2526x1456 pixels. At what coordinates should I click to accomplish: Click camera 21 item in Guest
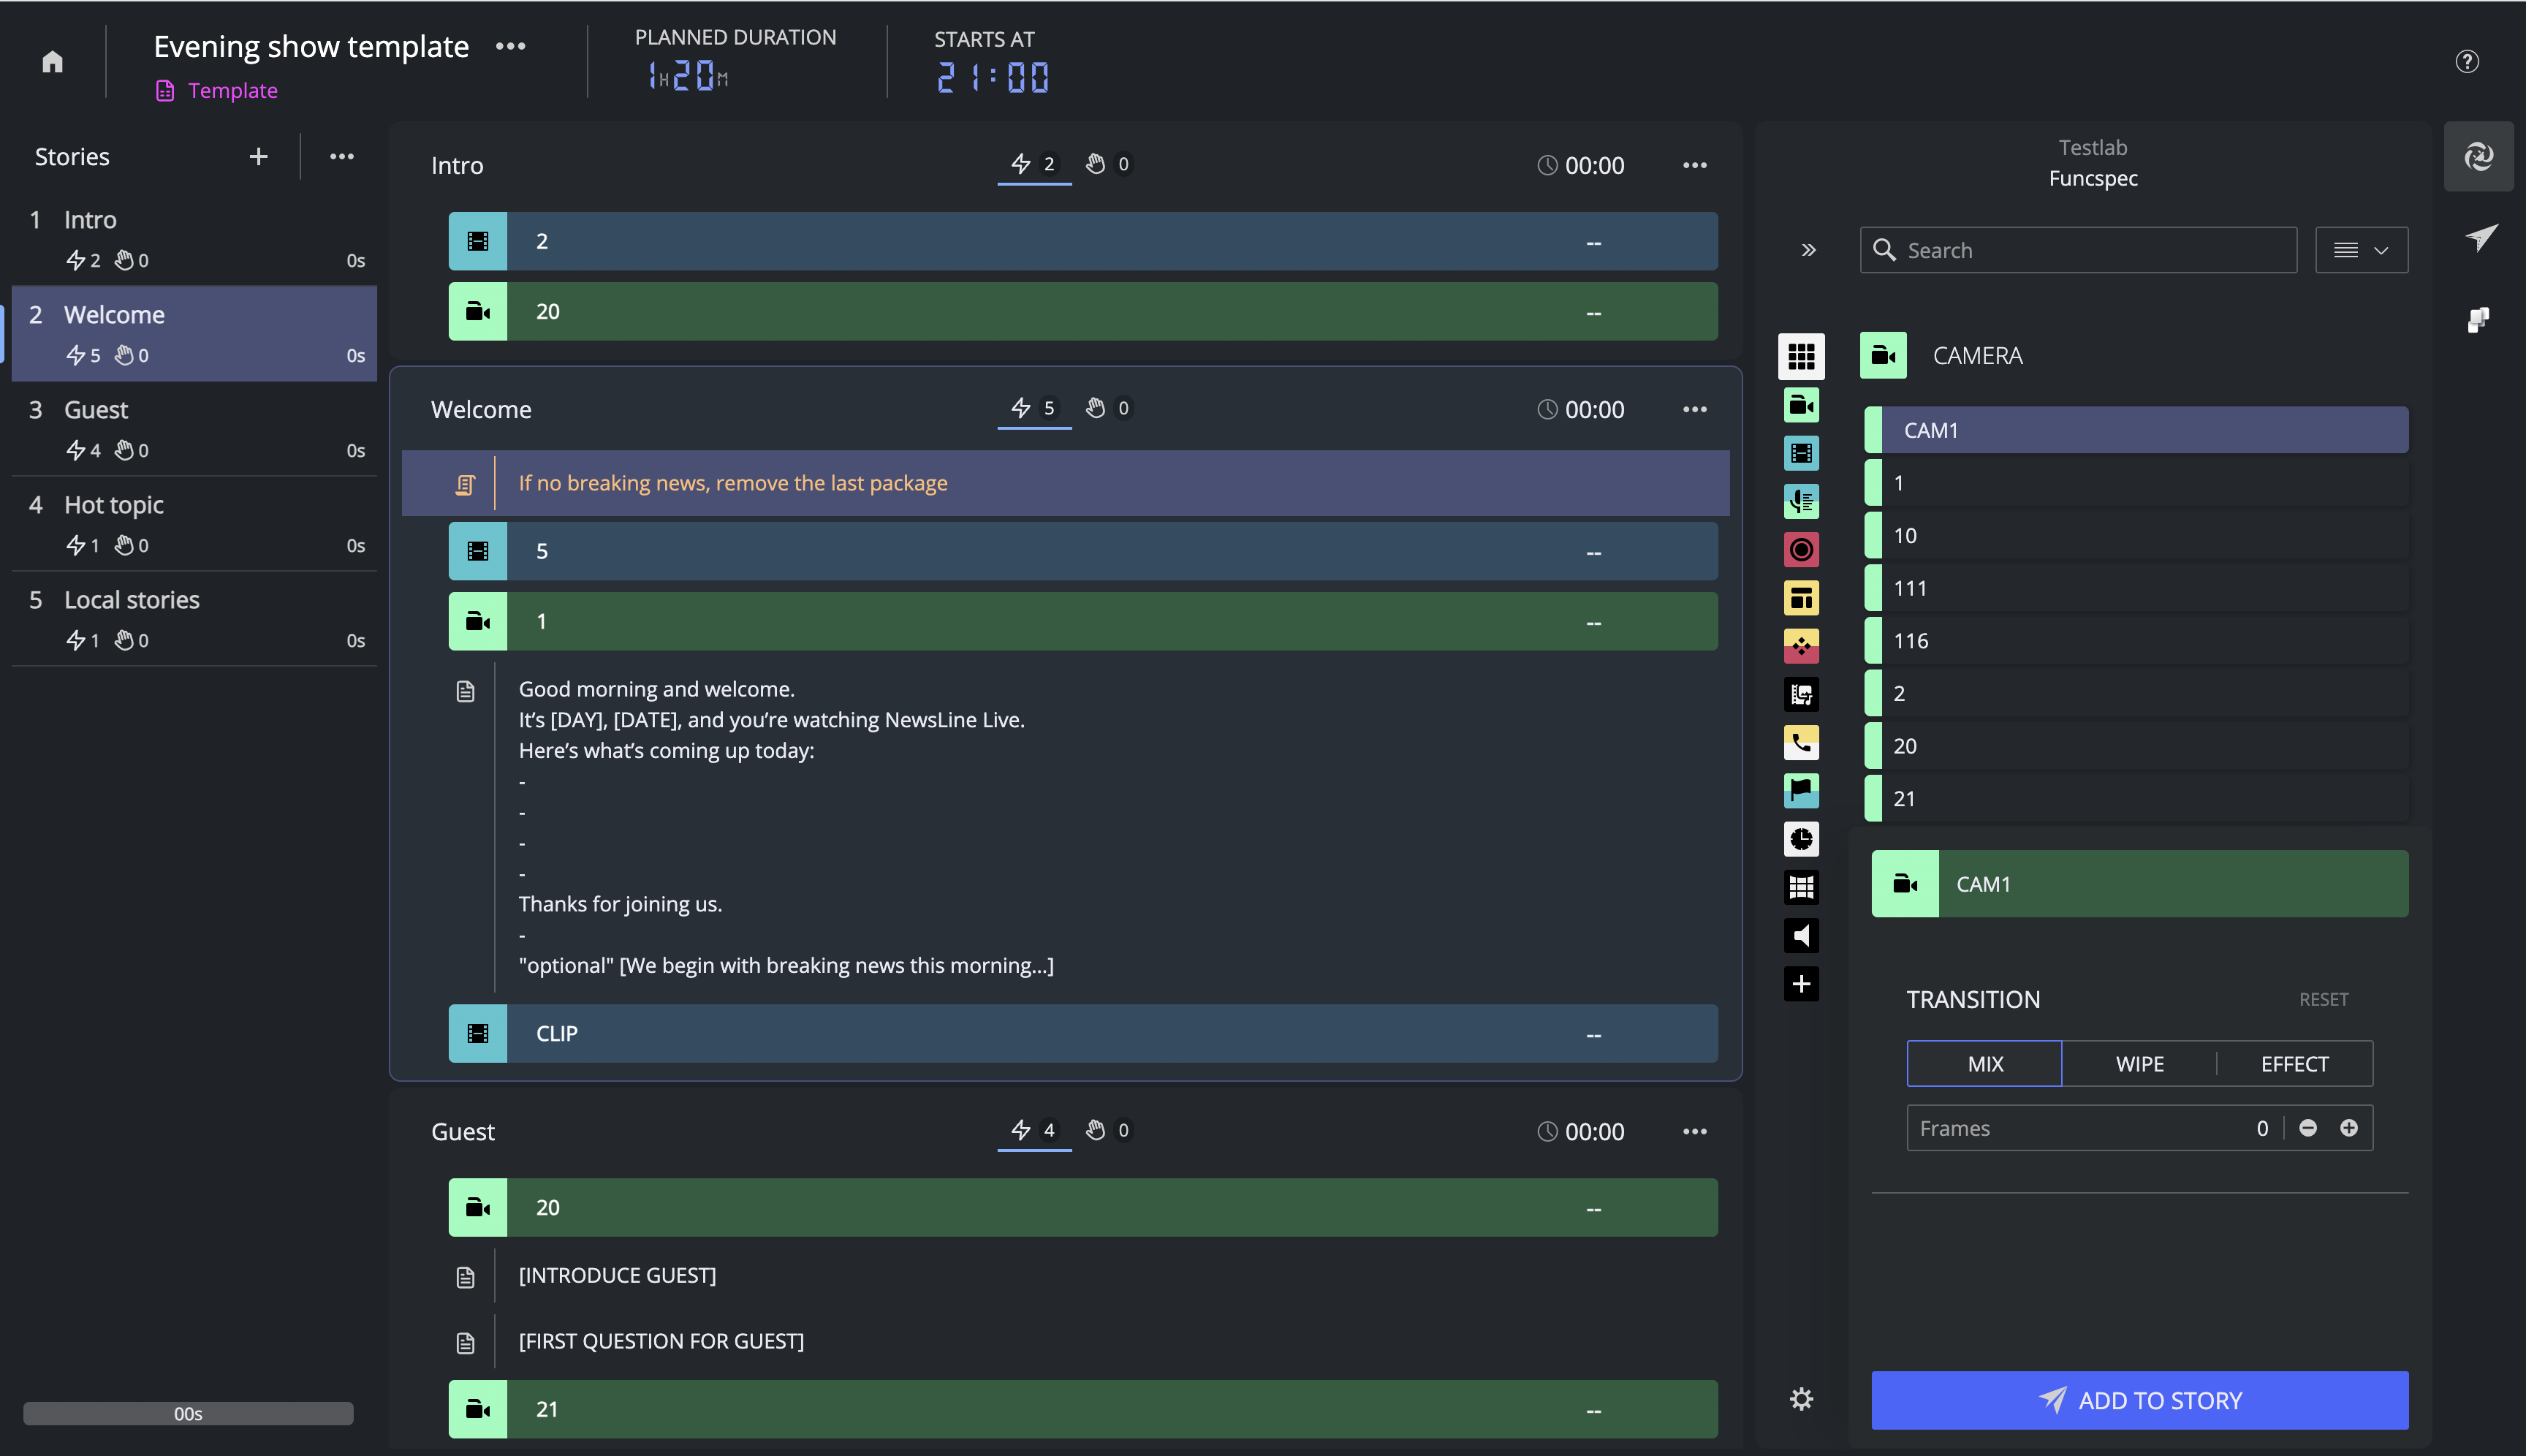click(1083, 1409)
